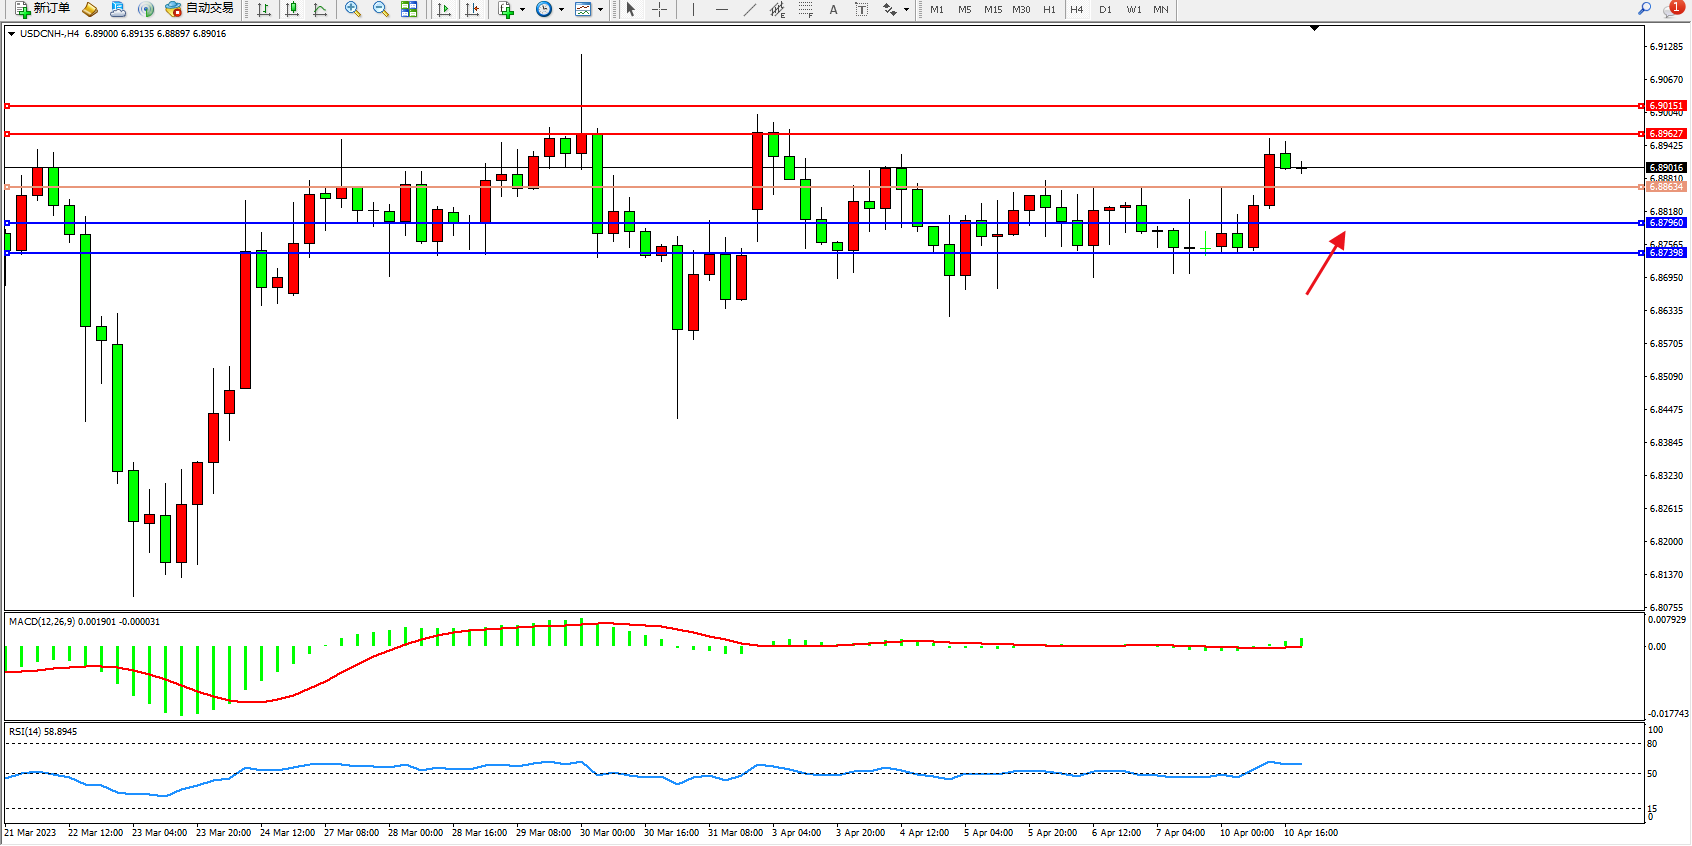1692x846 pixels.
Task: Click the chat notification icon with badge
Action: tap(1672, 9)
